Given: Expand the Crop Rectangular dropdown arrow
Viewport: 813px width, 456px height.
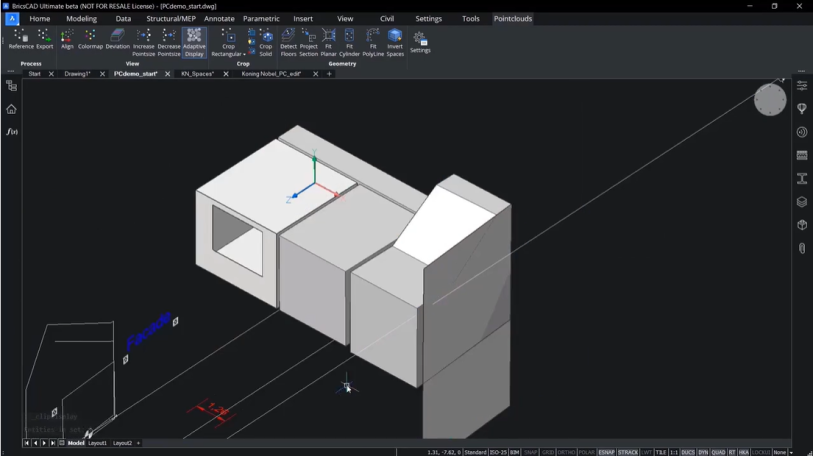Looking at the screenshot, I should tap(245, 54).
